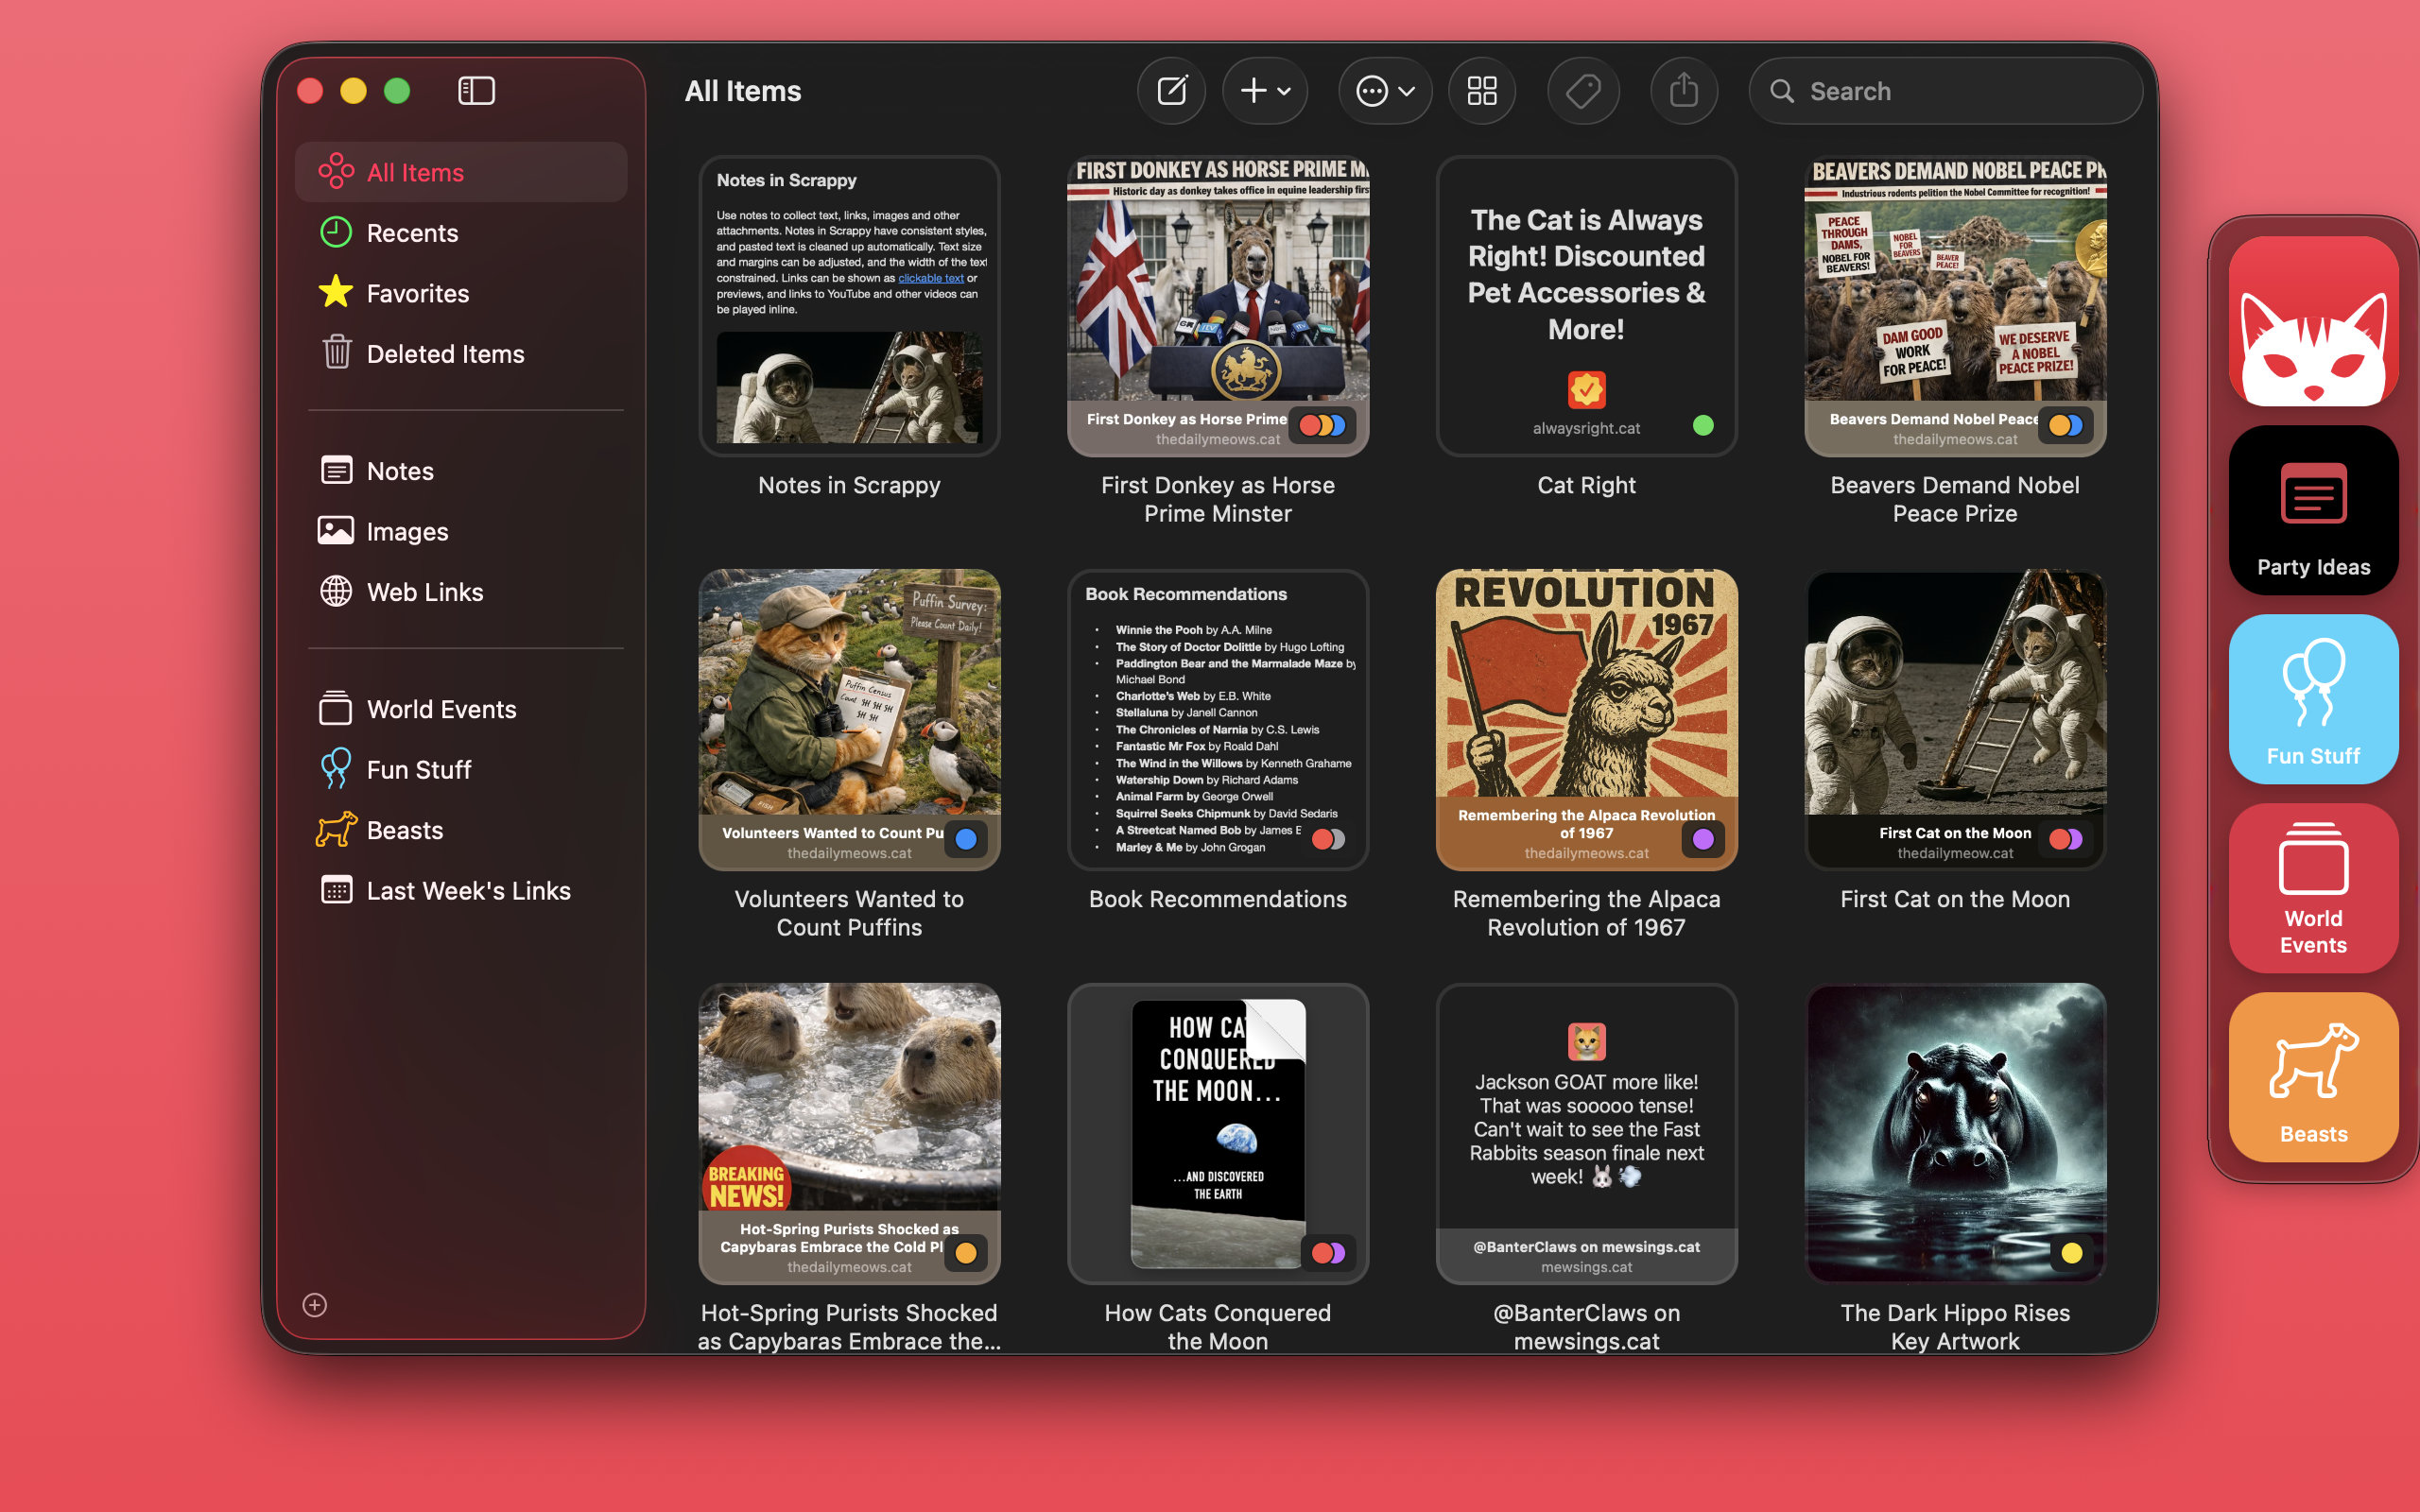Click the chevron beside the plus button
This screenshot has width=2420, height=1512.
click(1285, 91)
